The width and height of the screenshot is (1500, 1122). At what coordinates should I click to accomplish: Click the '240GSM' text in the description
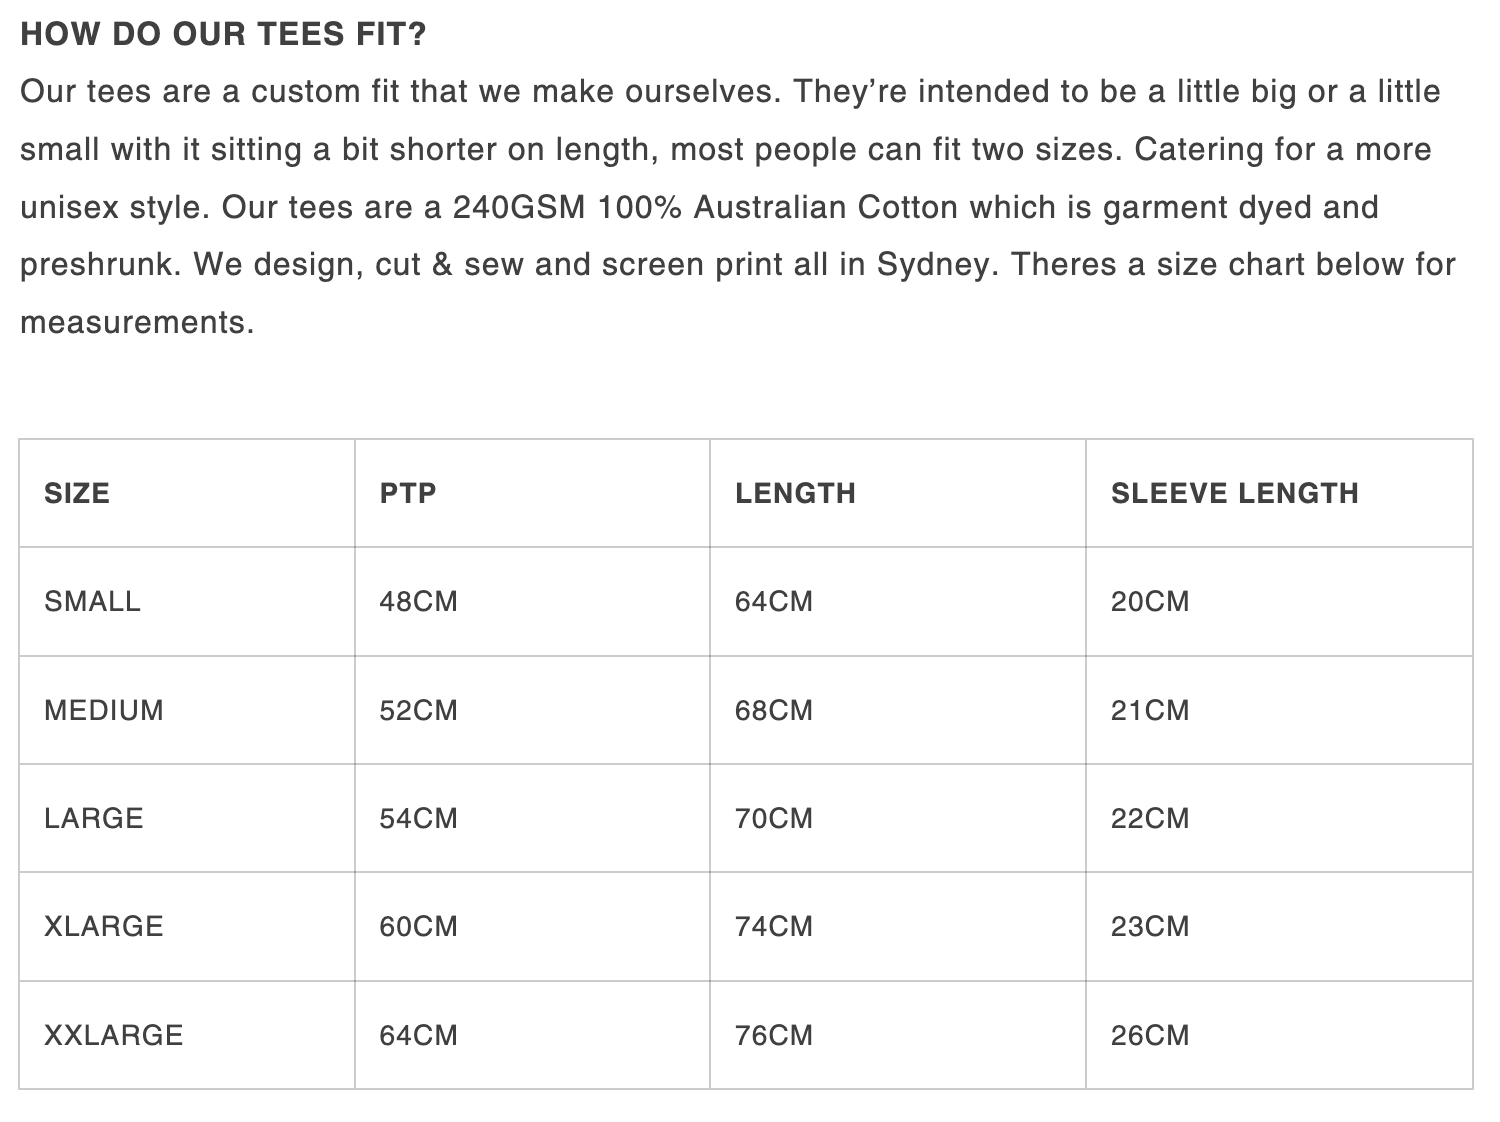(x=518, y=207)
